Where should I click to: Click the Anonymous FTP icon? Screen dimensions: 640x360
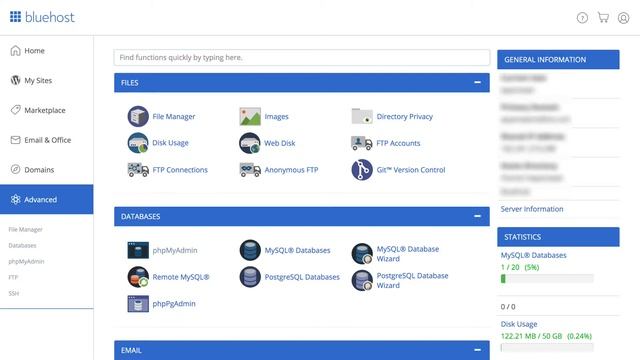coord(250,169)
